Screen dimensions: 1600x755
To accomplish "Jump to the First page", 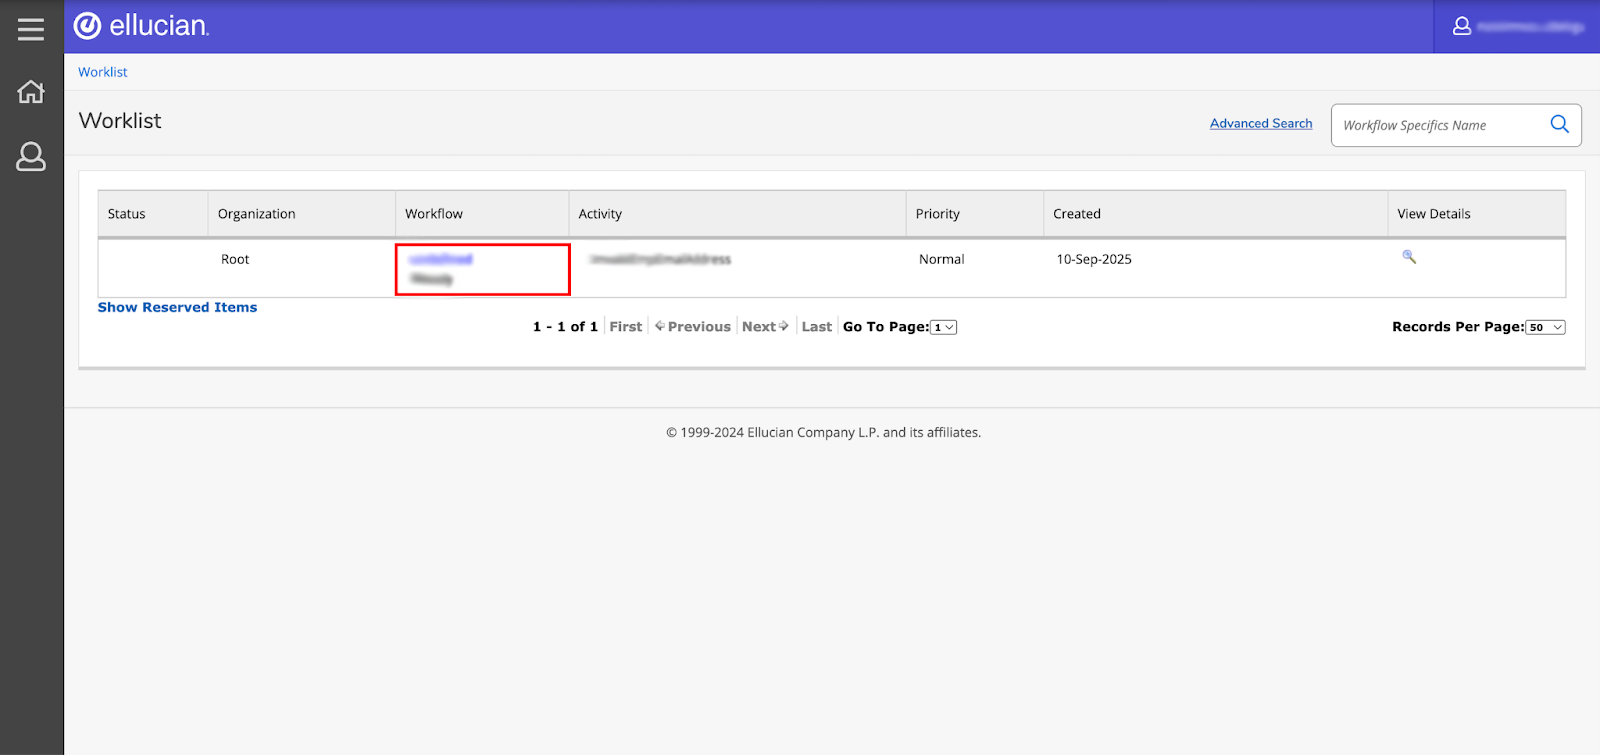I will (x=626, y=327).
